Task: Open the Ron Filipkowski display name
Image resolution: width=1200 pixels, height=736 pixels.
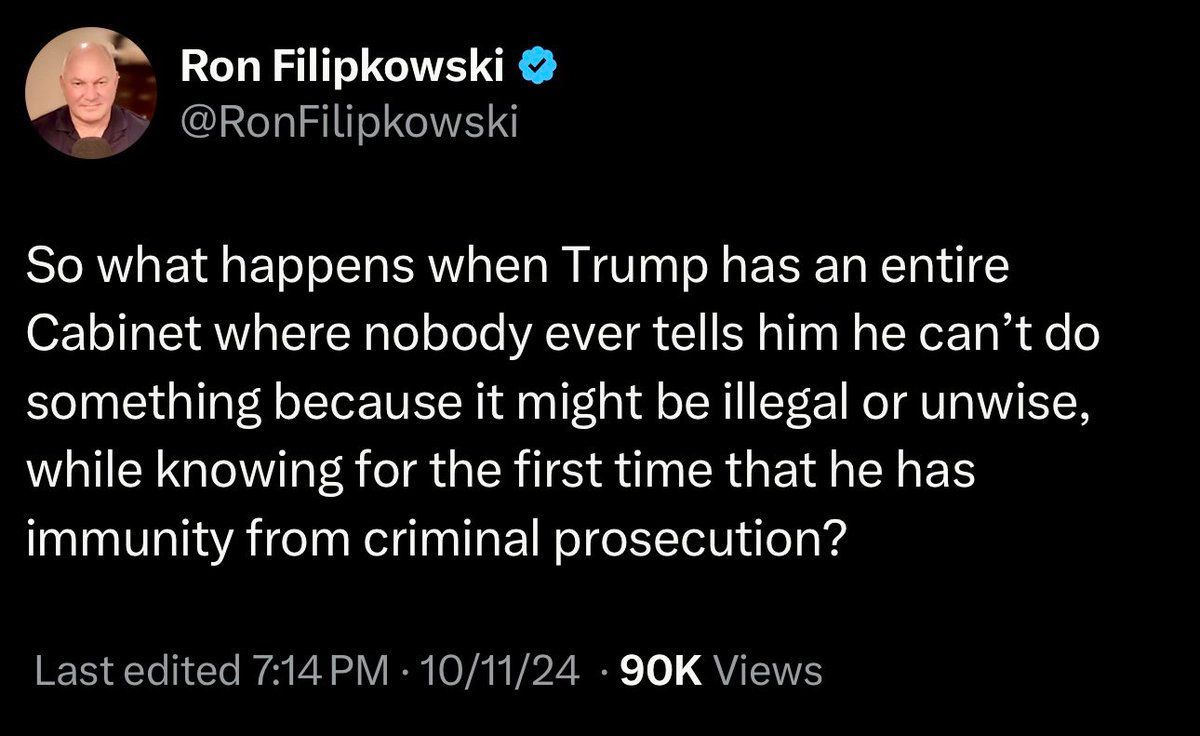Action: 343,68
